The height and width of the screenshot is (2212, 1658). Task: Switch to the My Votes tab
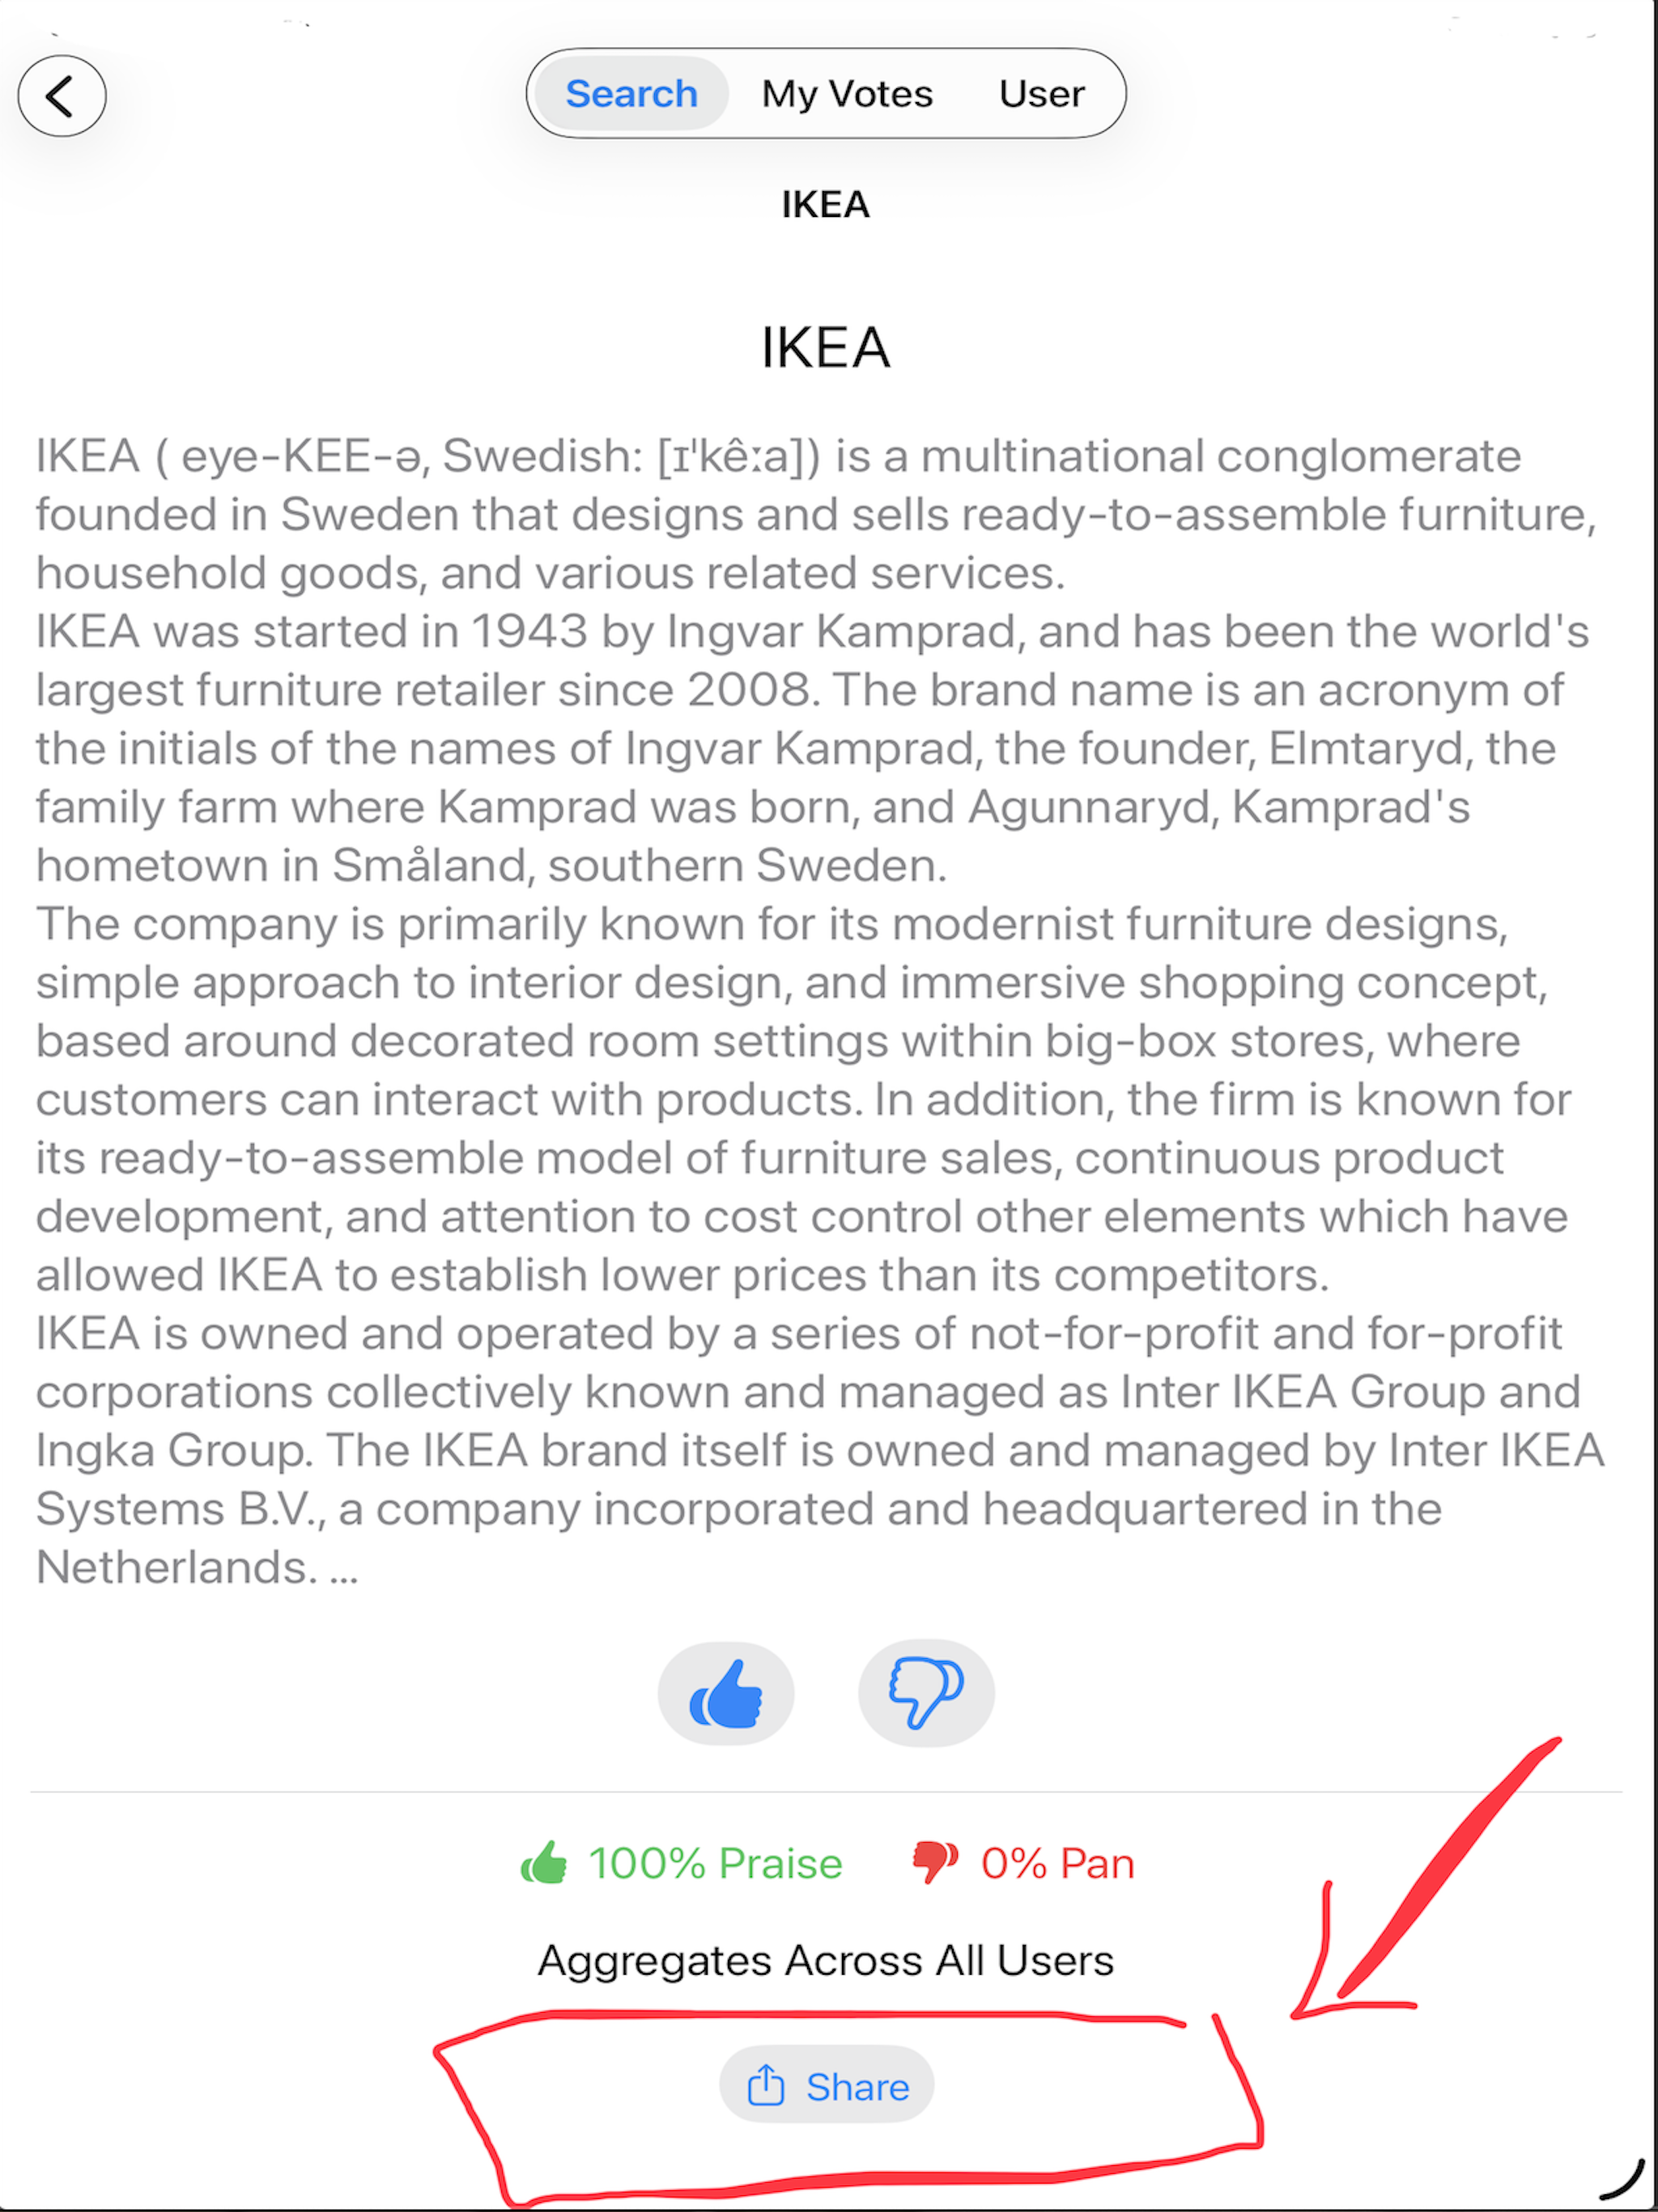pos(846,94)
